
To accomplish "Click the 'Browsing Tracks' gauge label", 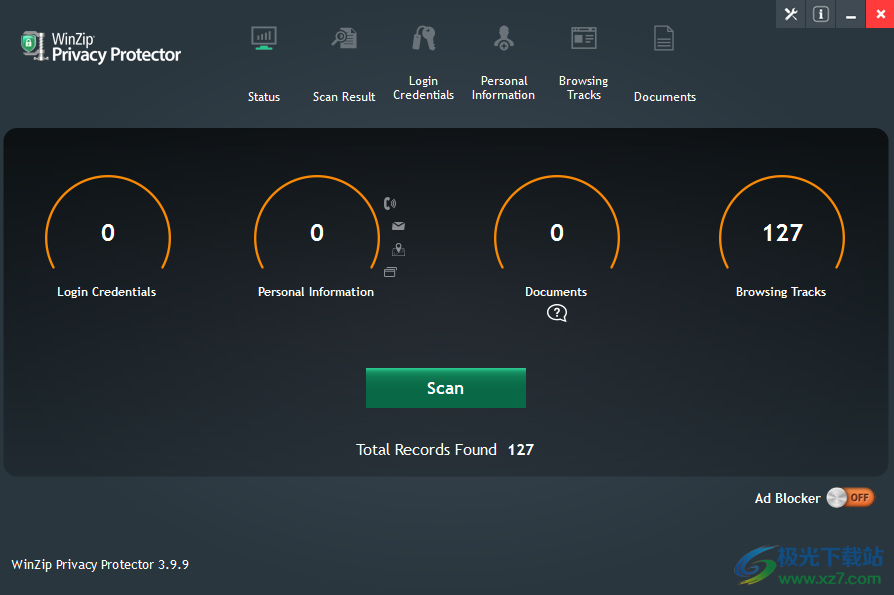I will point(781,292).
